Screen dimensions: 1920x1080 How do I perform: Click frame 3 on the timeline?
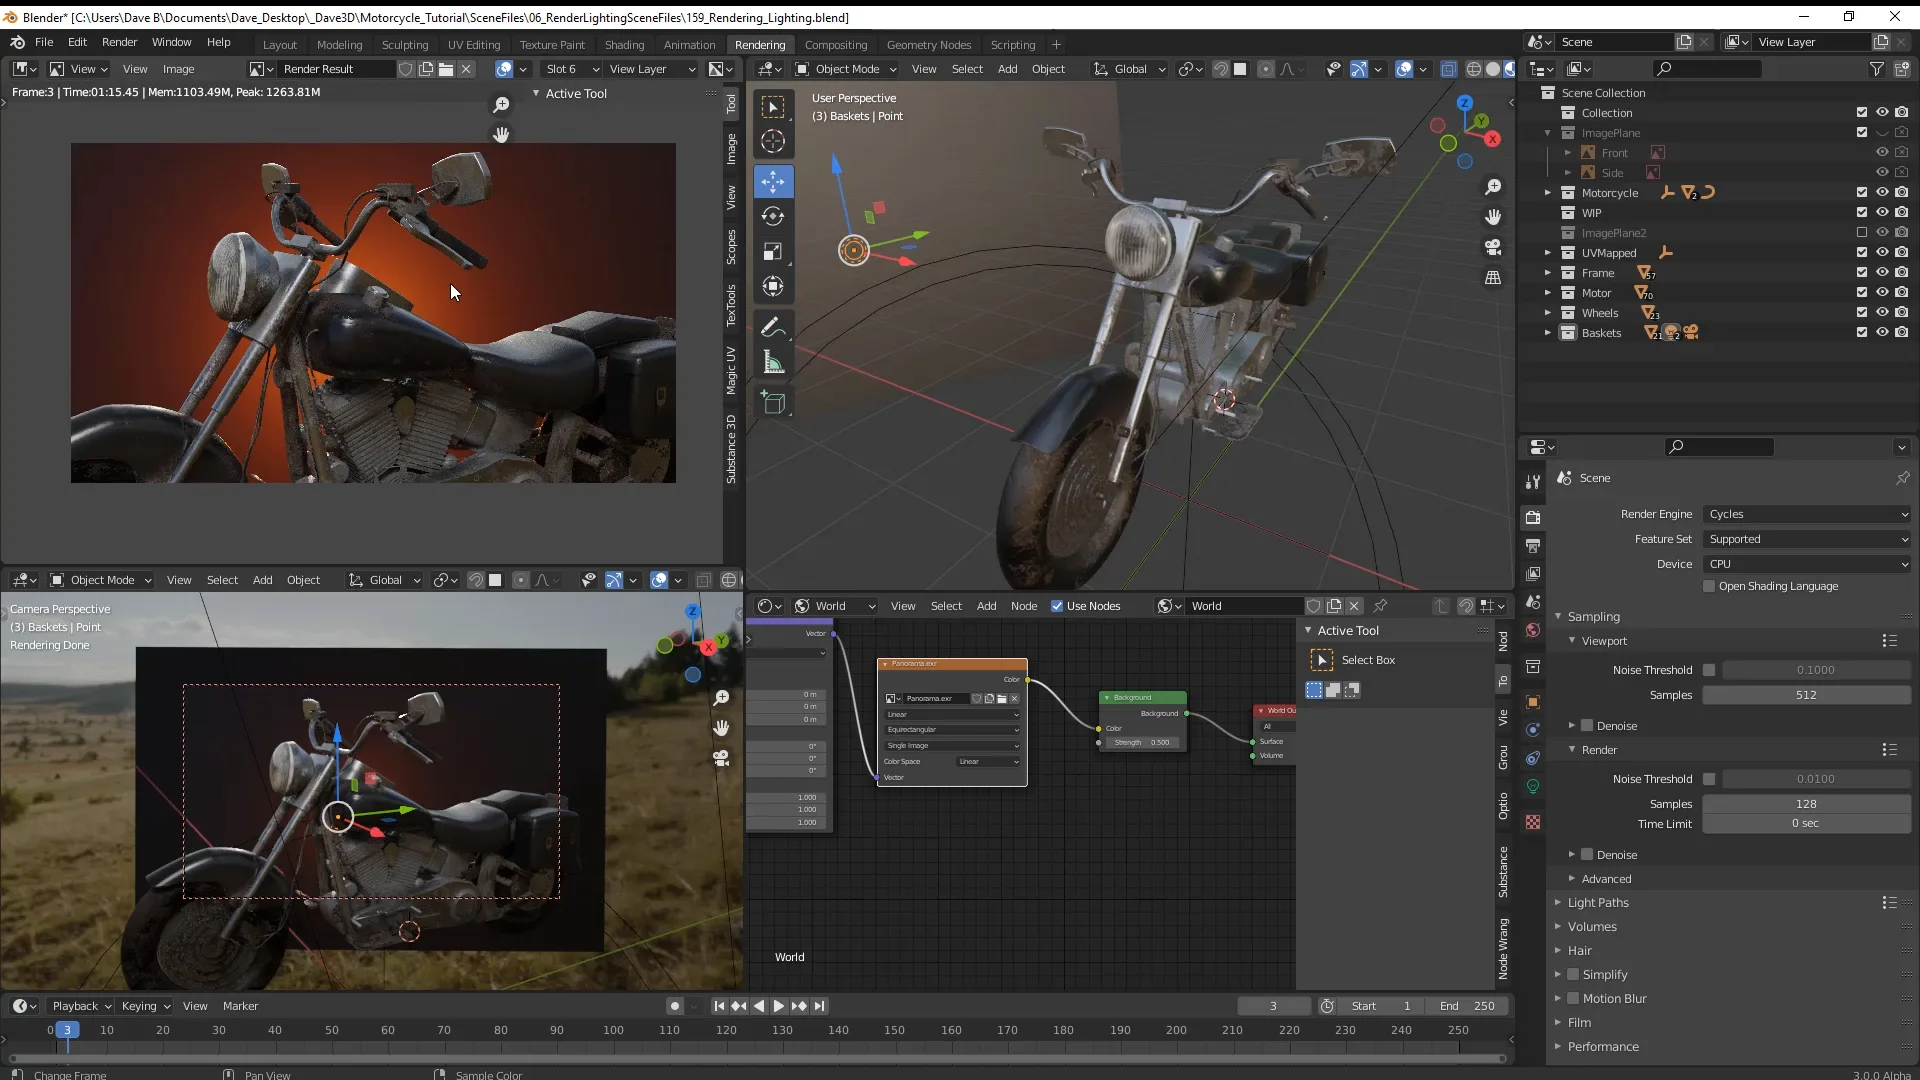click(x=67, y=1030)
